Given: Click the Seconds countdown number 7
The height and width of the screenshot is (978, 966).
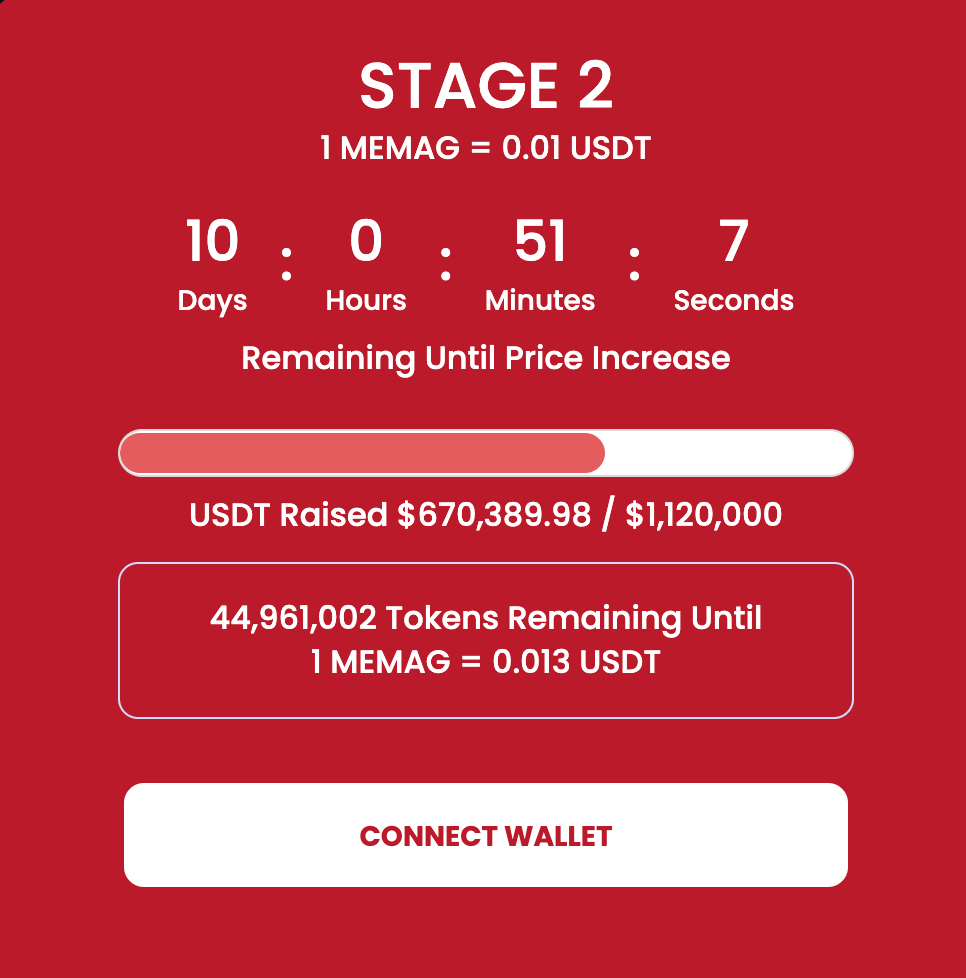Looking at the screenshot, I should pyautogui.click(x=733, y=240).
